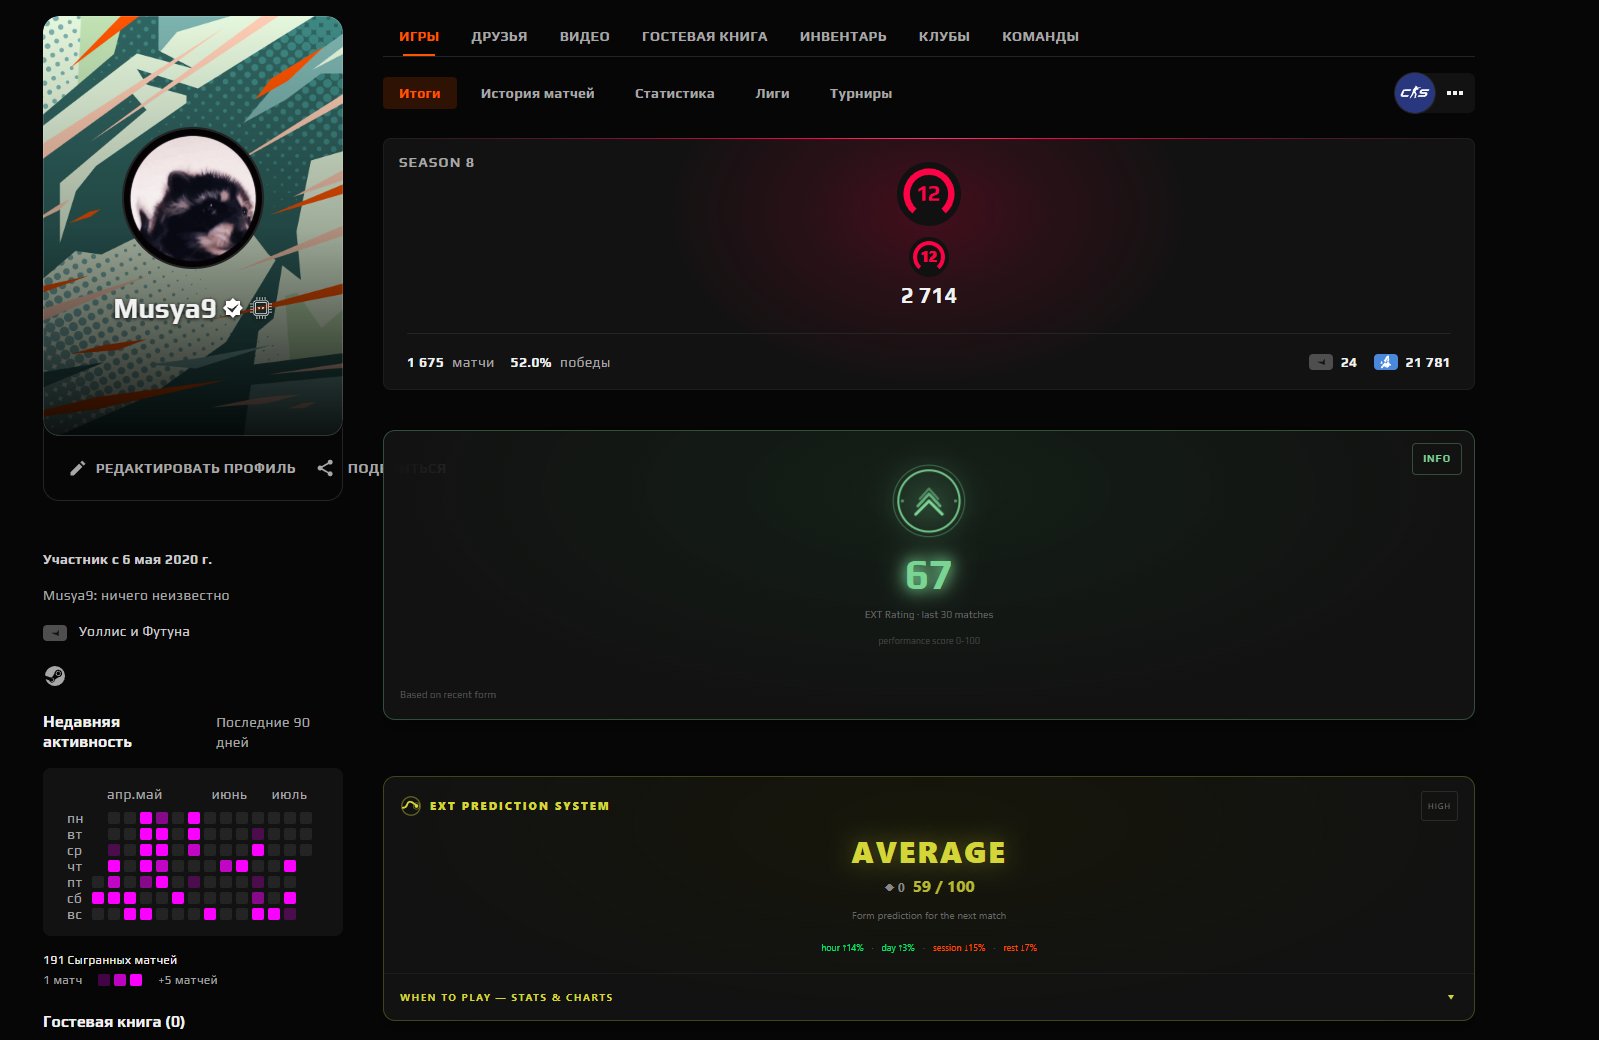Click the first Monday (пн) magenta activity cell
This screenshot has height=1040, width=1599.
click(146, 818)
